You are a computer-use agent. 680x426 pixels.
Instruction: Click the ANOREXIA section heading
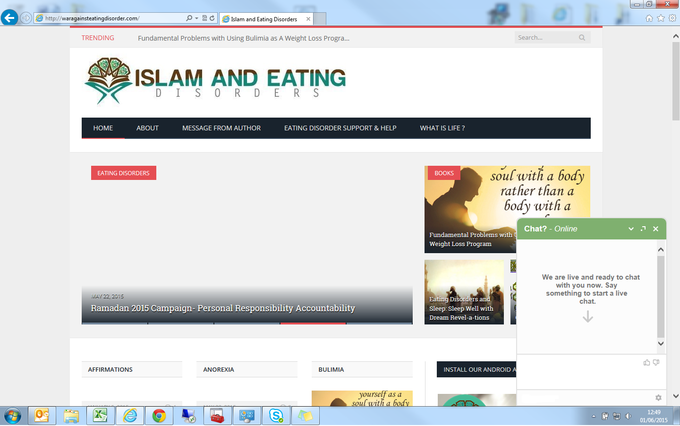(x=219, y=370)
